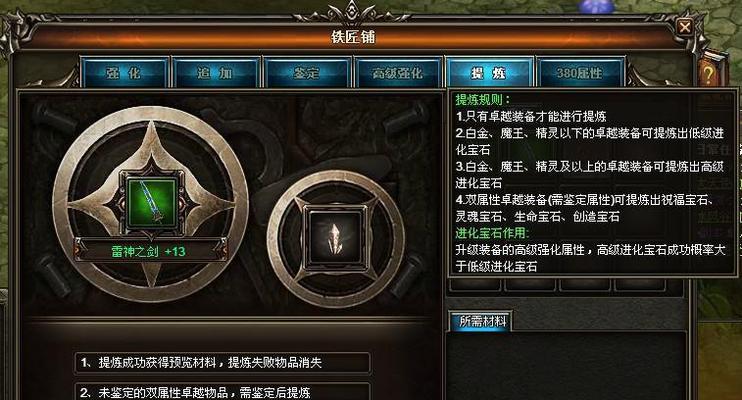Viewport: 742px width, 400px height.
Task: Click the 所需材料 tab
Action: pyautogui.click(x=481, y=322)
